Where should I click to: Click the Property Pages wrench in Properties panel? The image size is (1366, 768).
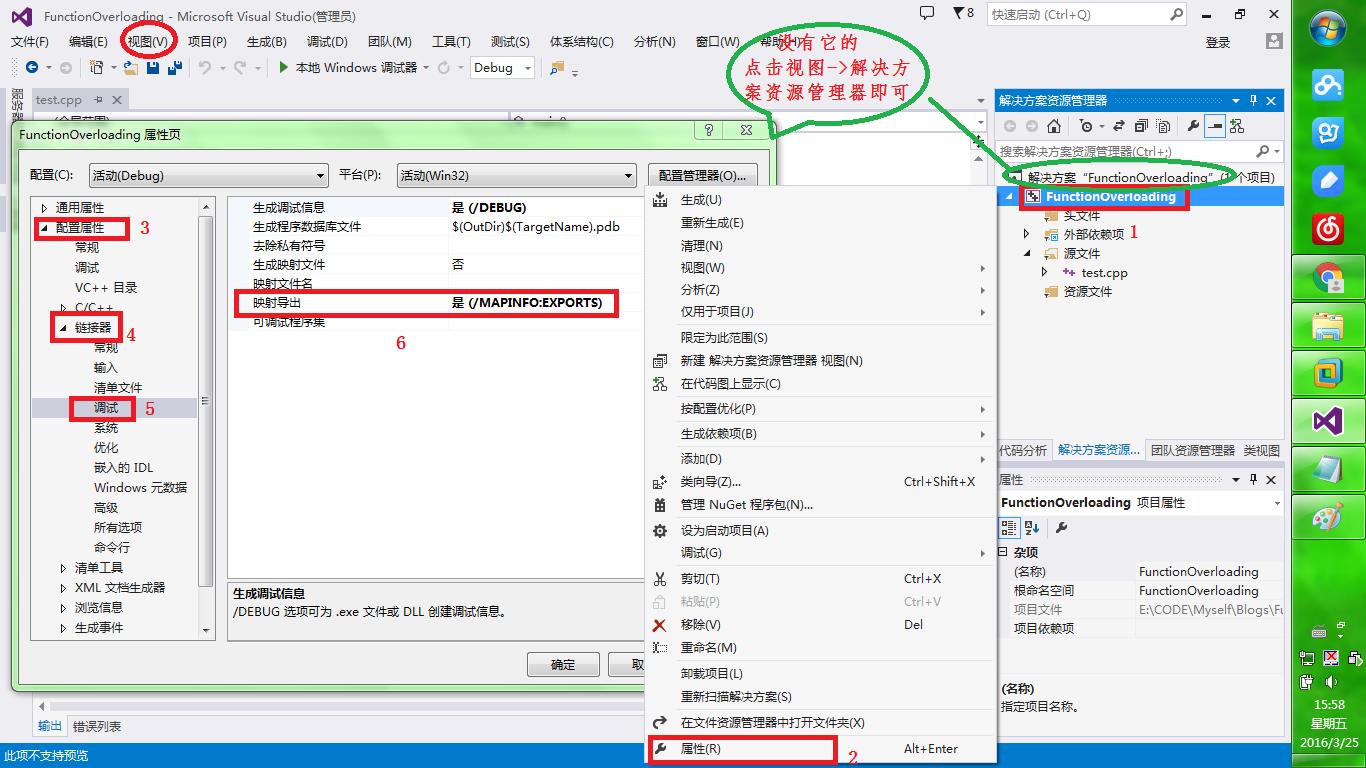point(1061,527)
